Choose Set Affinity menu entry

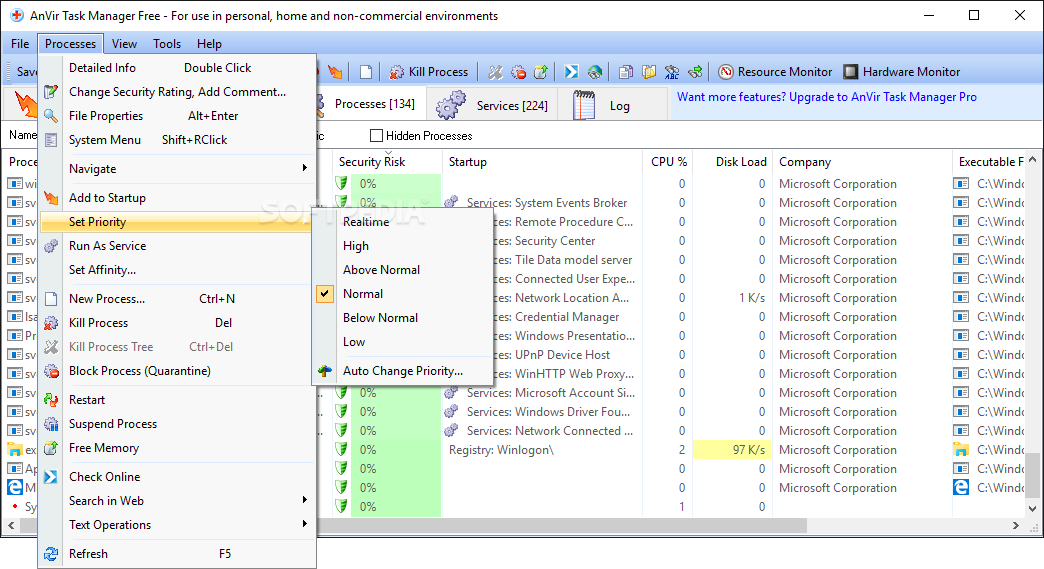point(177,270)
